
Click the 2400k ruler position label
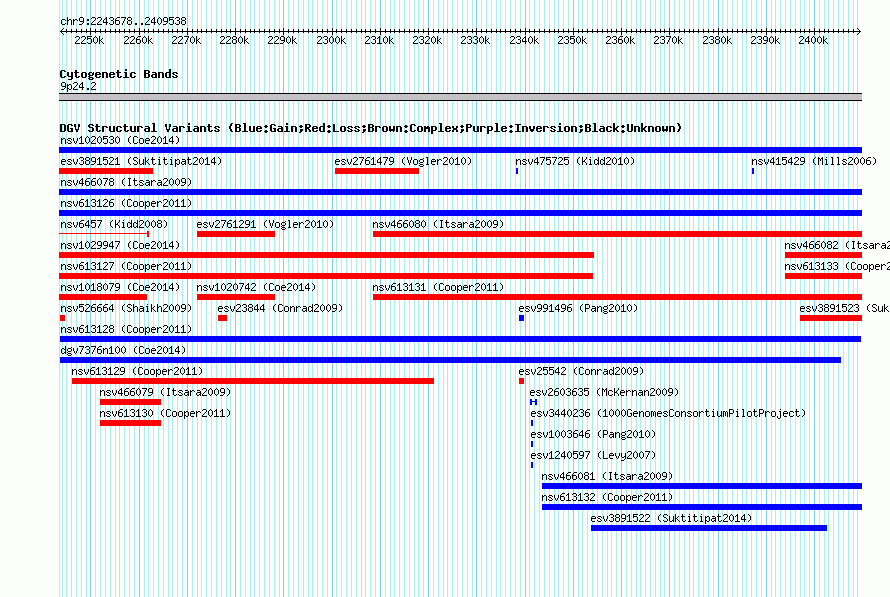point(813,40)
